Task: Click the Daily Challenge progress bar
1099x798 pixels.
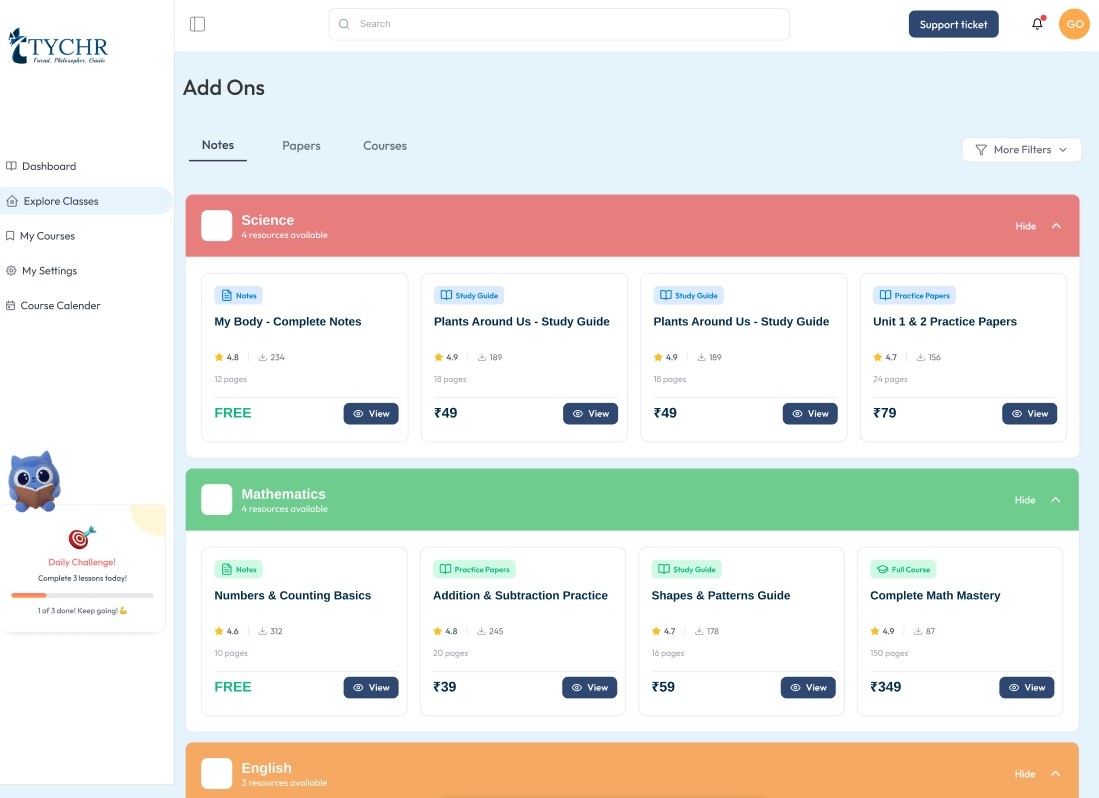Action: (x=82, y=595)
